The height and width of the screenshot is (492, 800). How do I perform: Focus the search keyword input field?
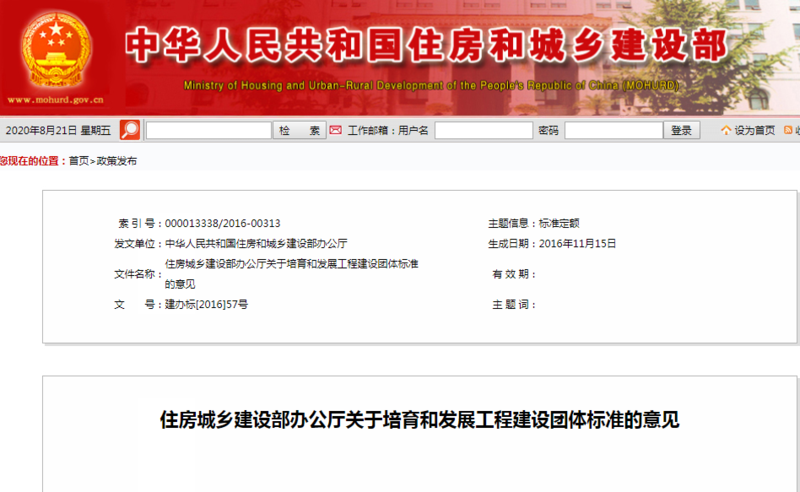pyautogui.click(x=209, y=130)
